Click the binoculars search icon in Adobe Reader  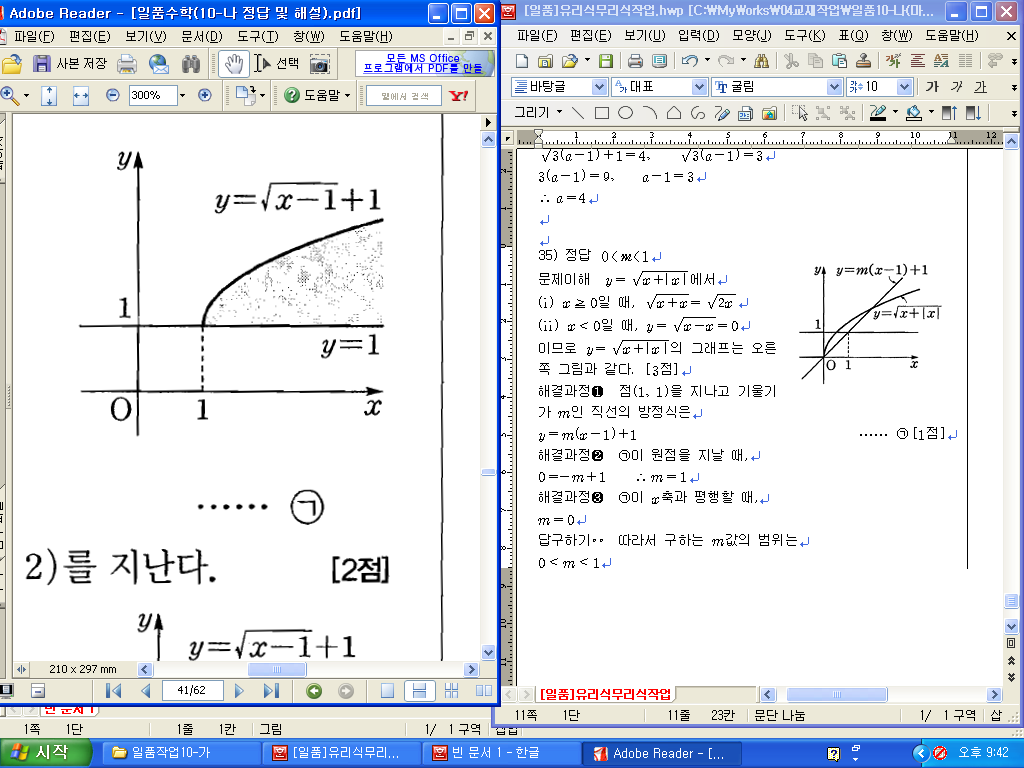click(191, 64)
